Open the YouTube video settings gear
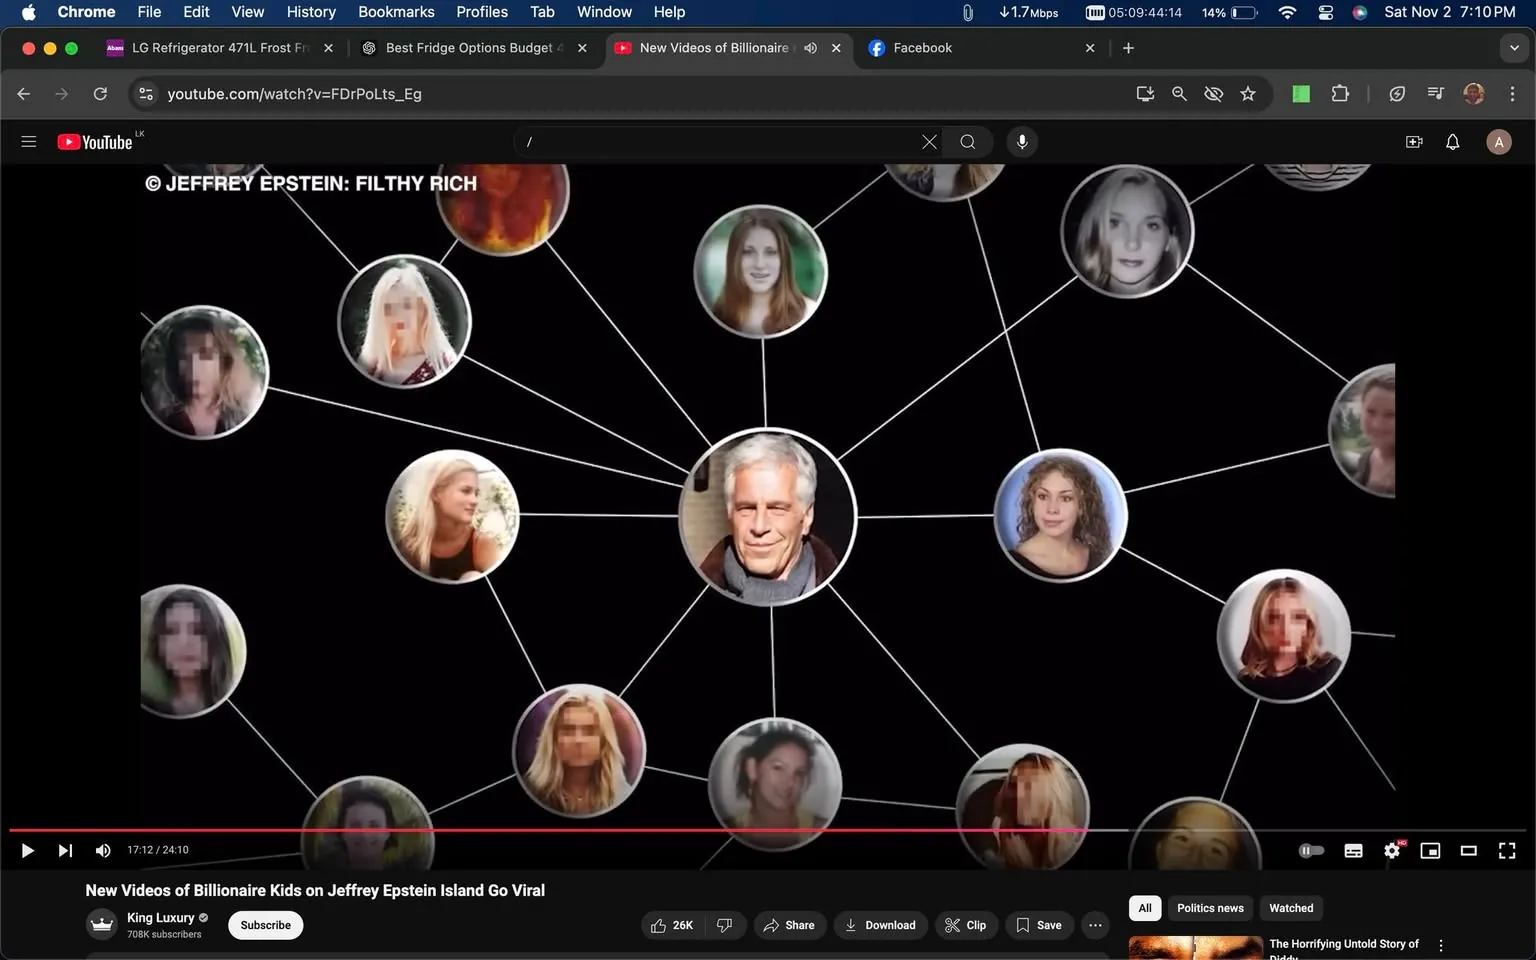The height and width of the screenshot is (960, 1536). [x=1391, y=850]
